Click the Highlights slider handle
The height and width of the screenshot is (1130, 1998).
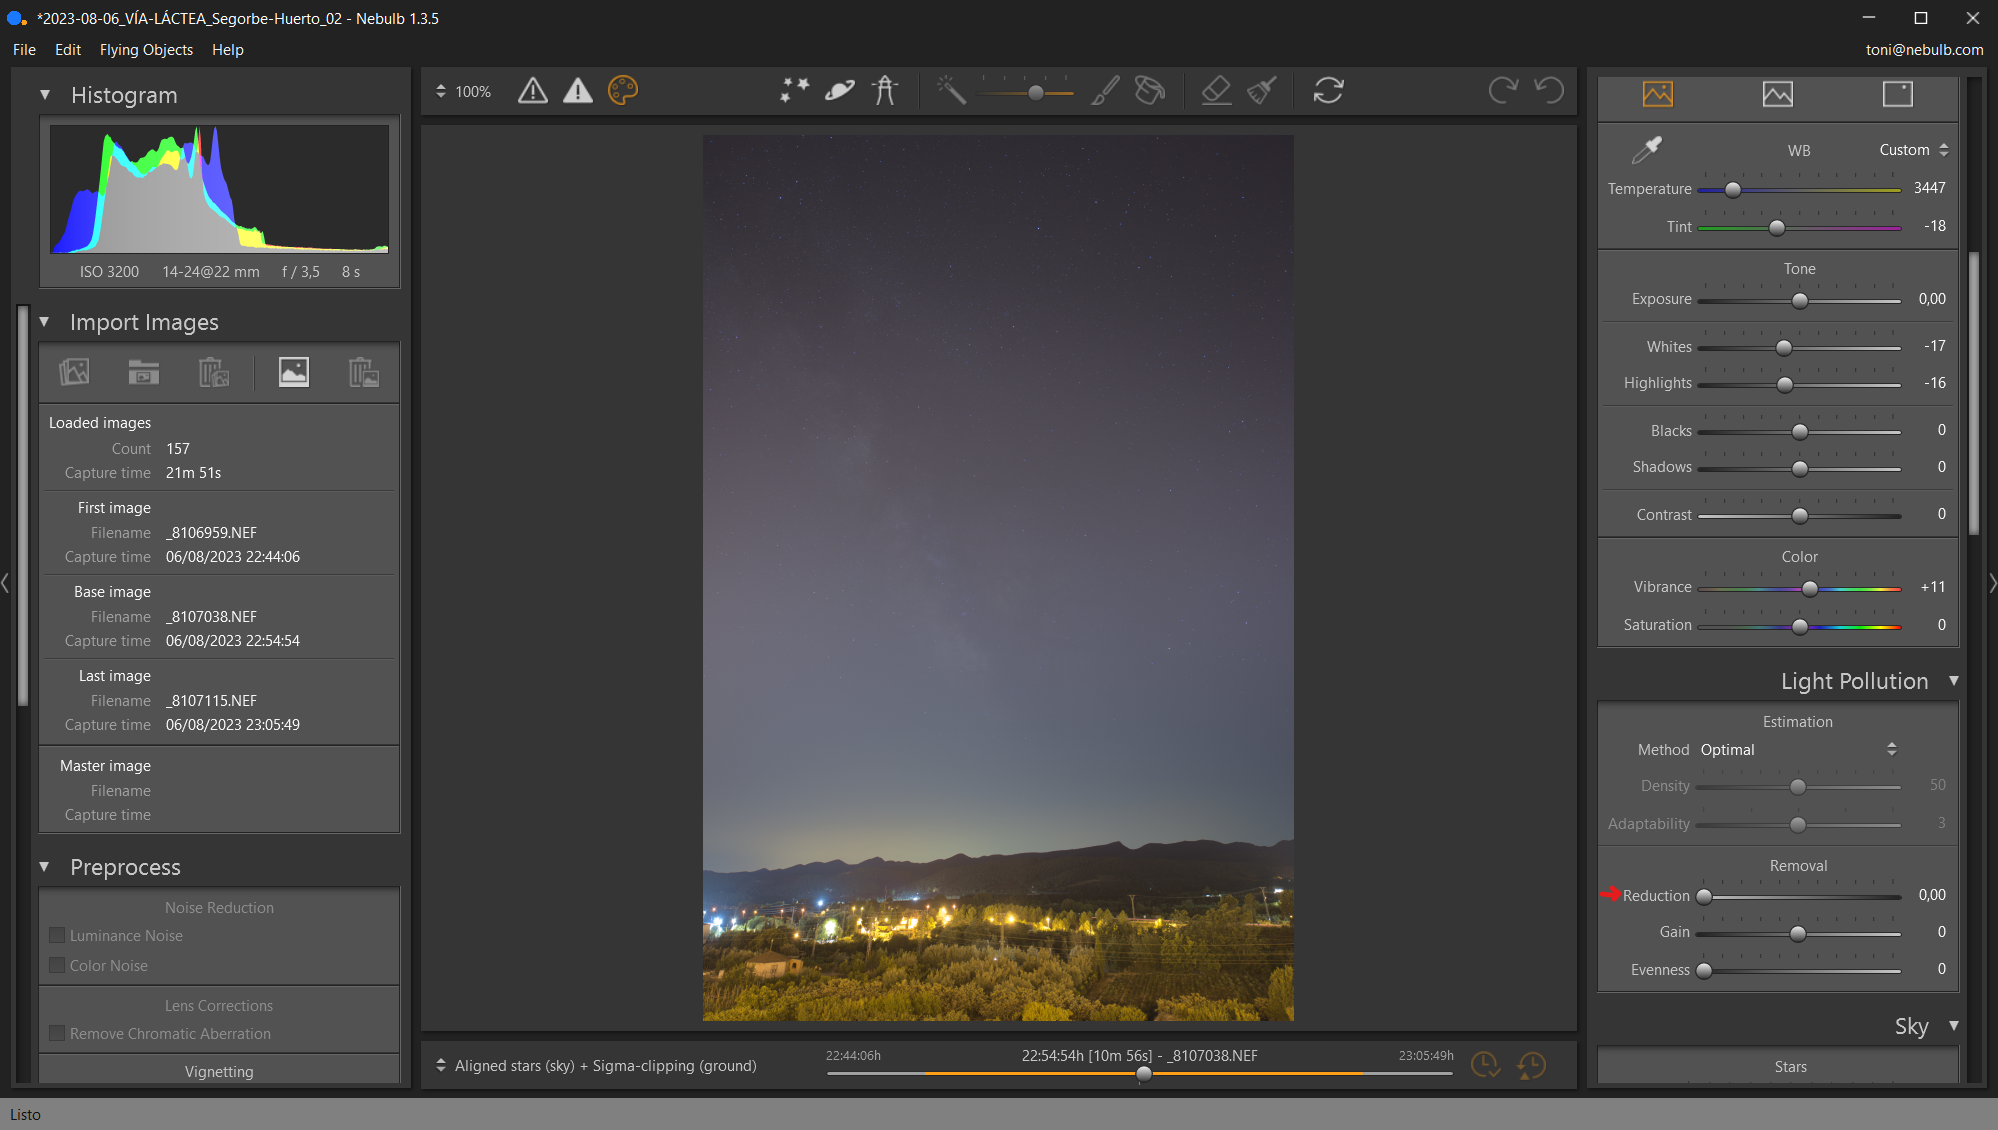[1785, 385]
